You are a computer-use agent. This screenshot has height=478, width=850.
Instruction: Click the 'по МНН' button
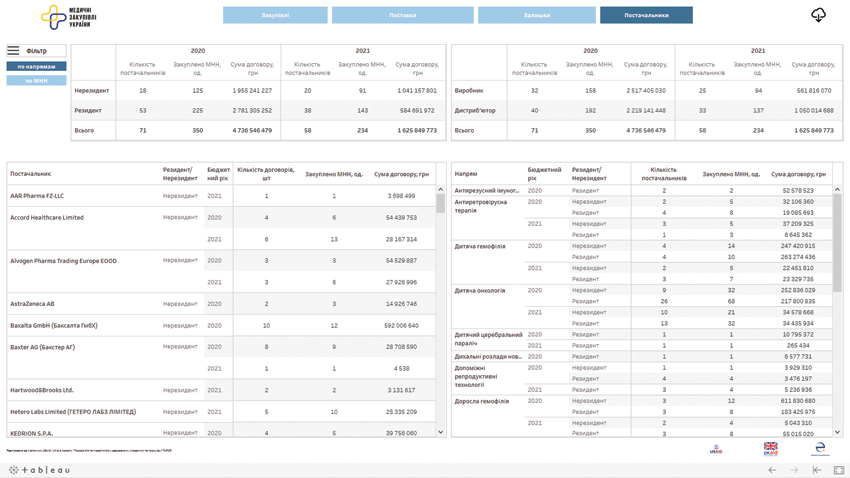[36, 81]
